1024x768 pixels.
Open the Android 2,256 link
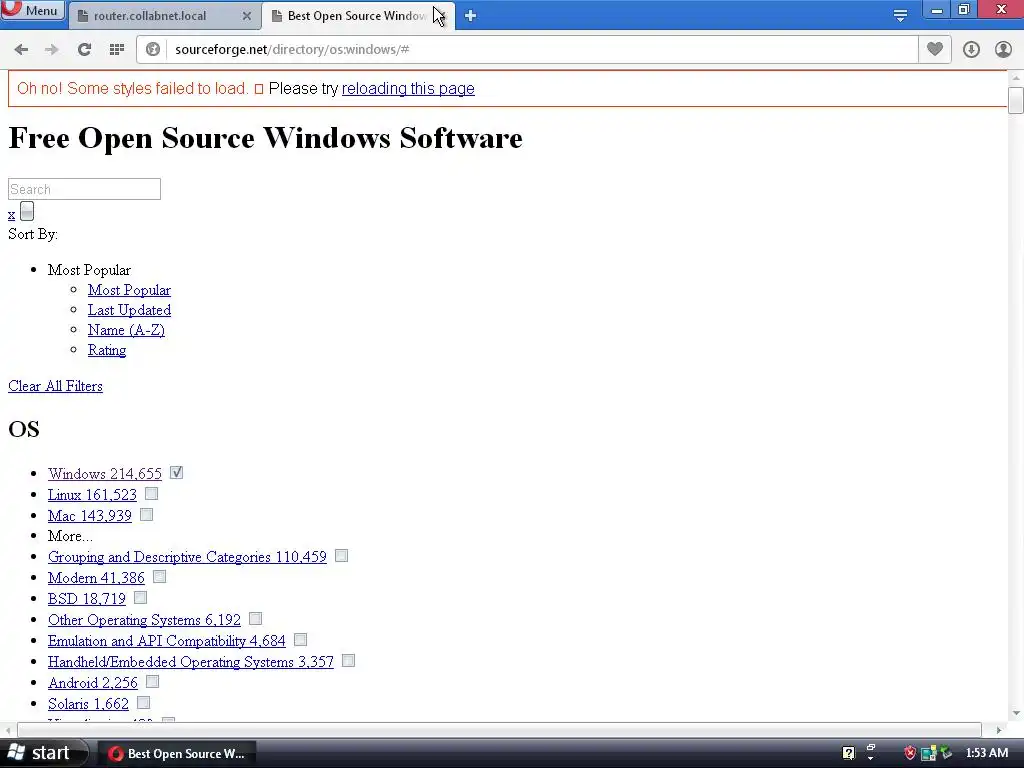pyautogui.click(x=93, y=682)
